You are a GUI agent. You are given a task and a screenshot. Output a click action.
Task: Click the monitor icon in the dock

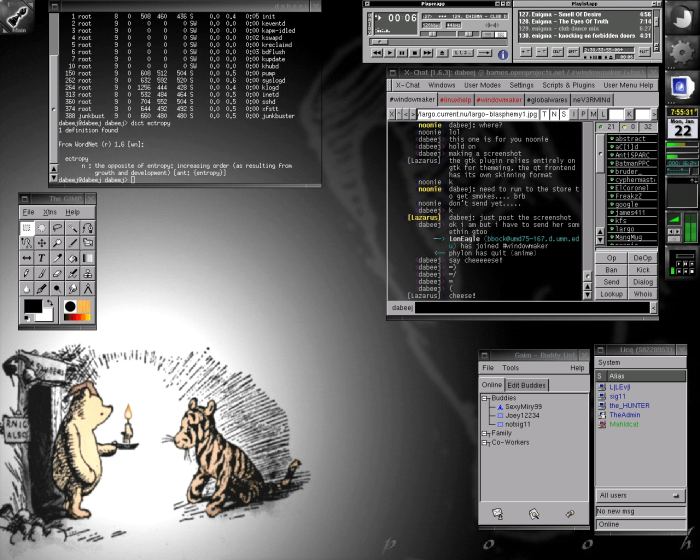click(x=681, y=87)
